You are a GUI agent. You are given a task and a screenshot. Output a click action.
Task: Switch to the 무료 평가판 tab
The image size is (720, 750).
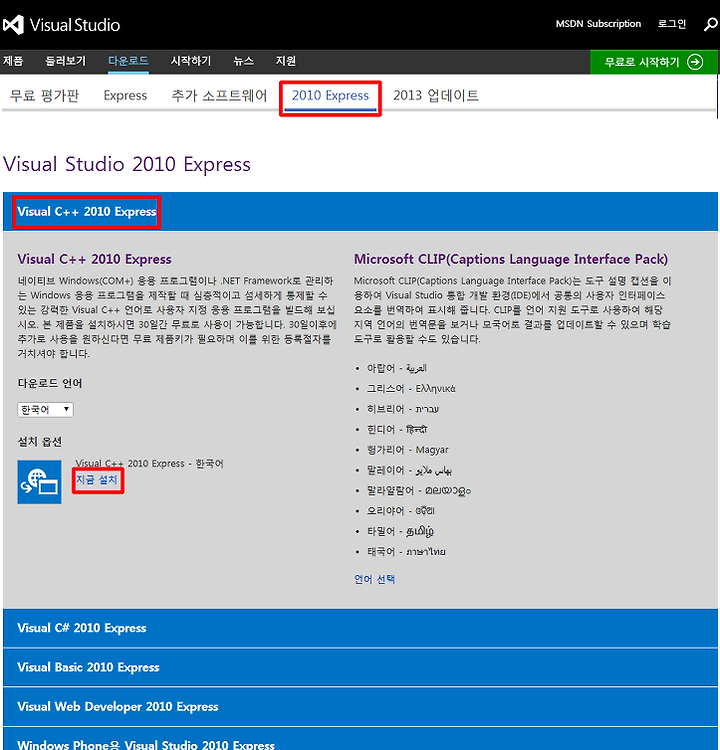(x=44, y=96)
